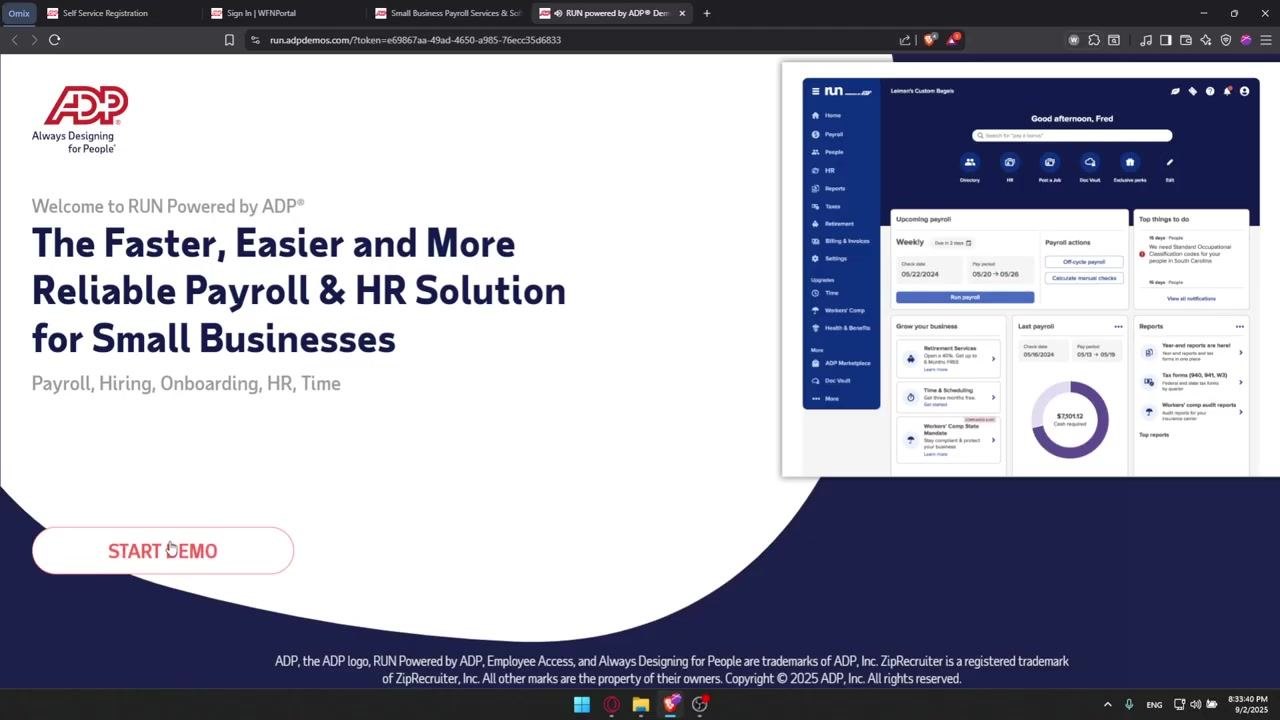The width and height of the screenshot is (1280, 720).
Task: Switch to the Sign In | WFNPortal tab
Action: pos(284,13)
